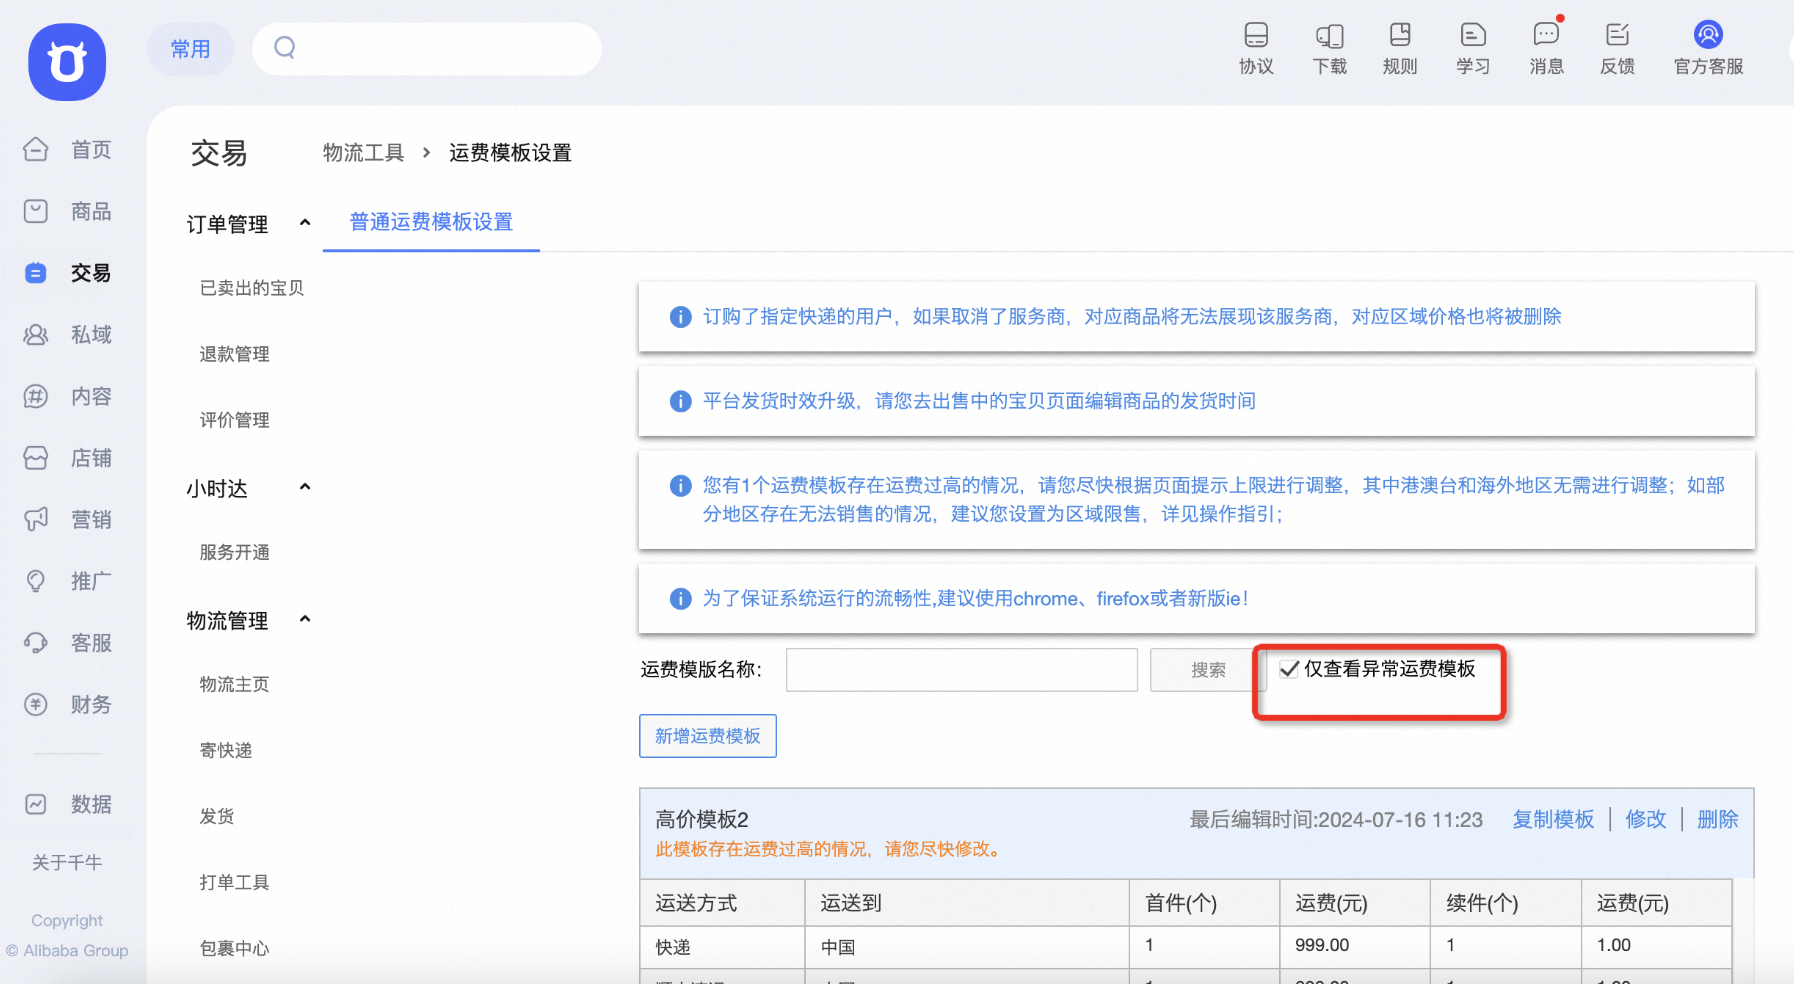Collapse the 小时达 menu section
Screen dimensions: 1794x984
point(305,487)
